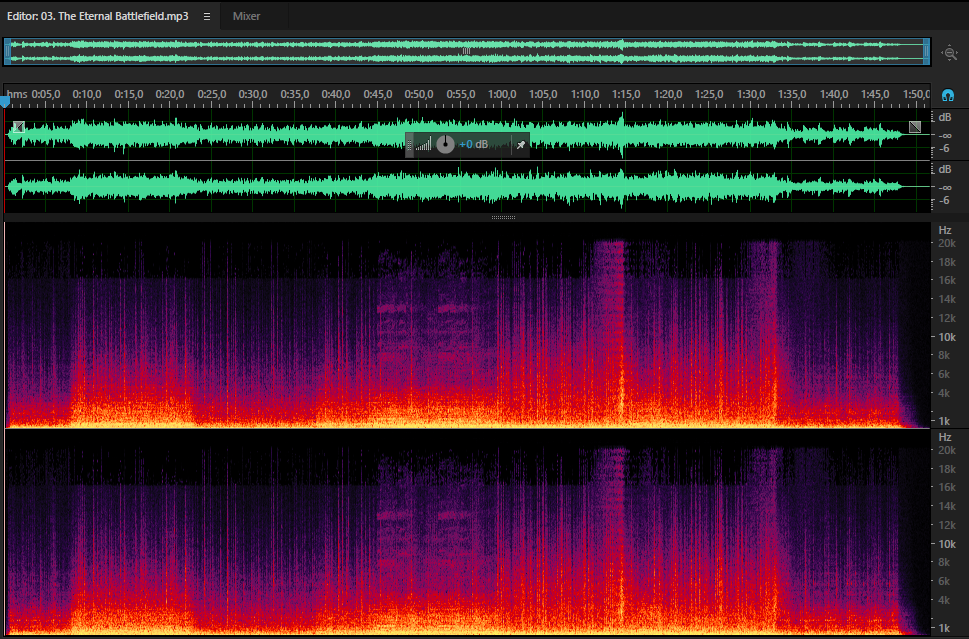
Task: Toggle the blue headphones icon beside the ruler
Action: [x=947, y=95]
